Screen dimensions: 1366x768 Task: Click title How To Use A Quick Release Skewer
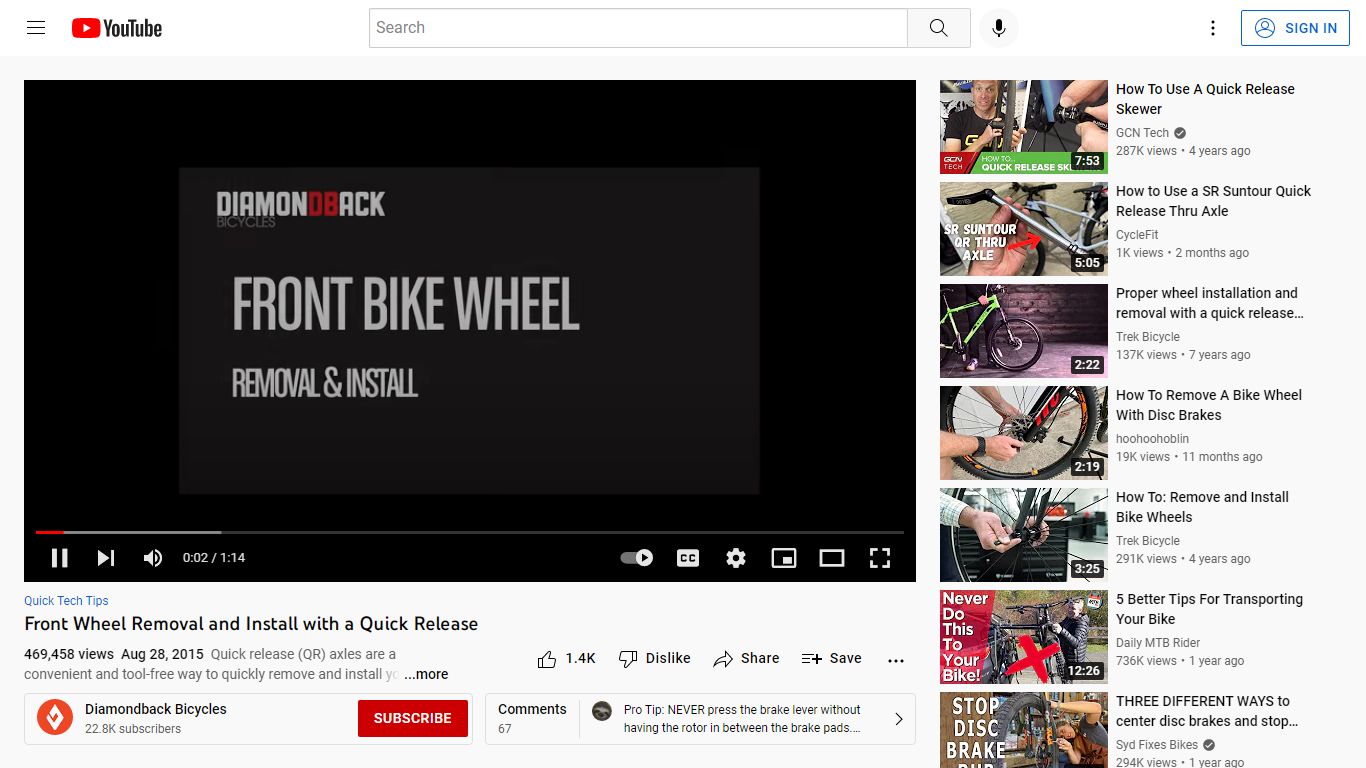(1205, 99)
